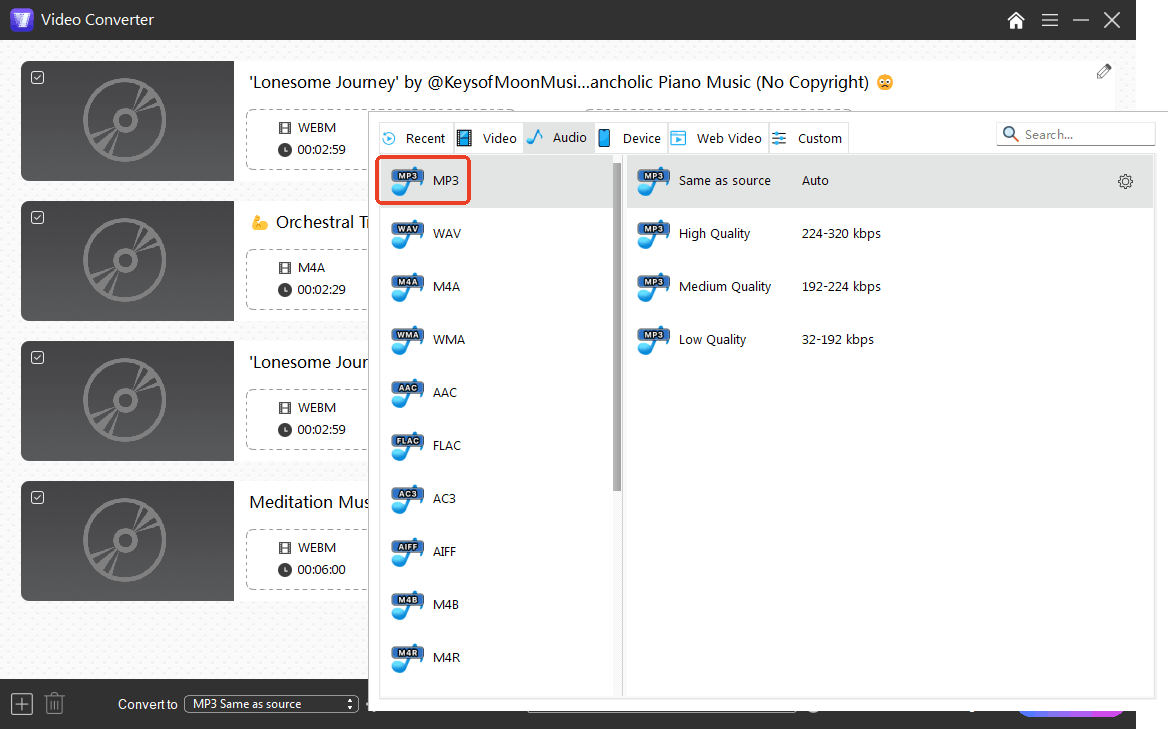Viewport: 1171px width, 729px height.
Task: Select the Meditation Music disc thumbnail
Action: coord(127,541)
